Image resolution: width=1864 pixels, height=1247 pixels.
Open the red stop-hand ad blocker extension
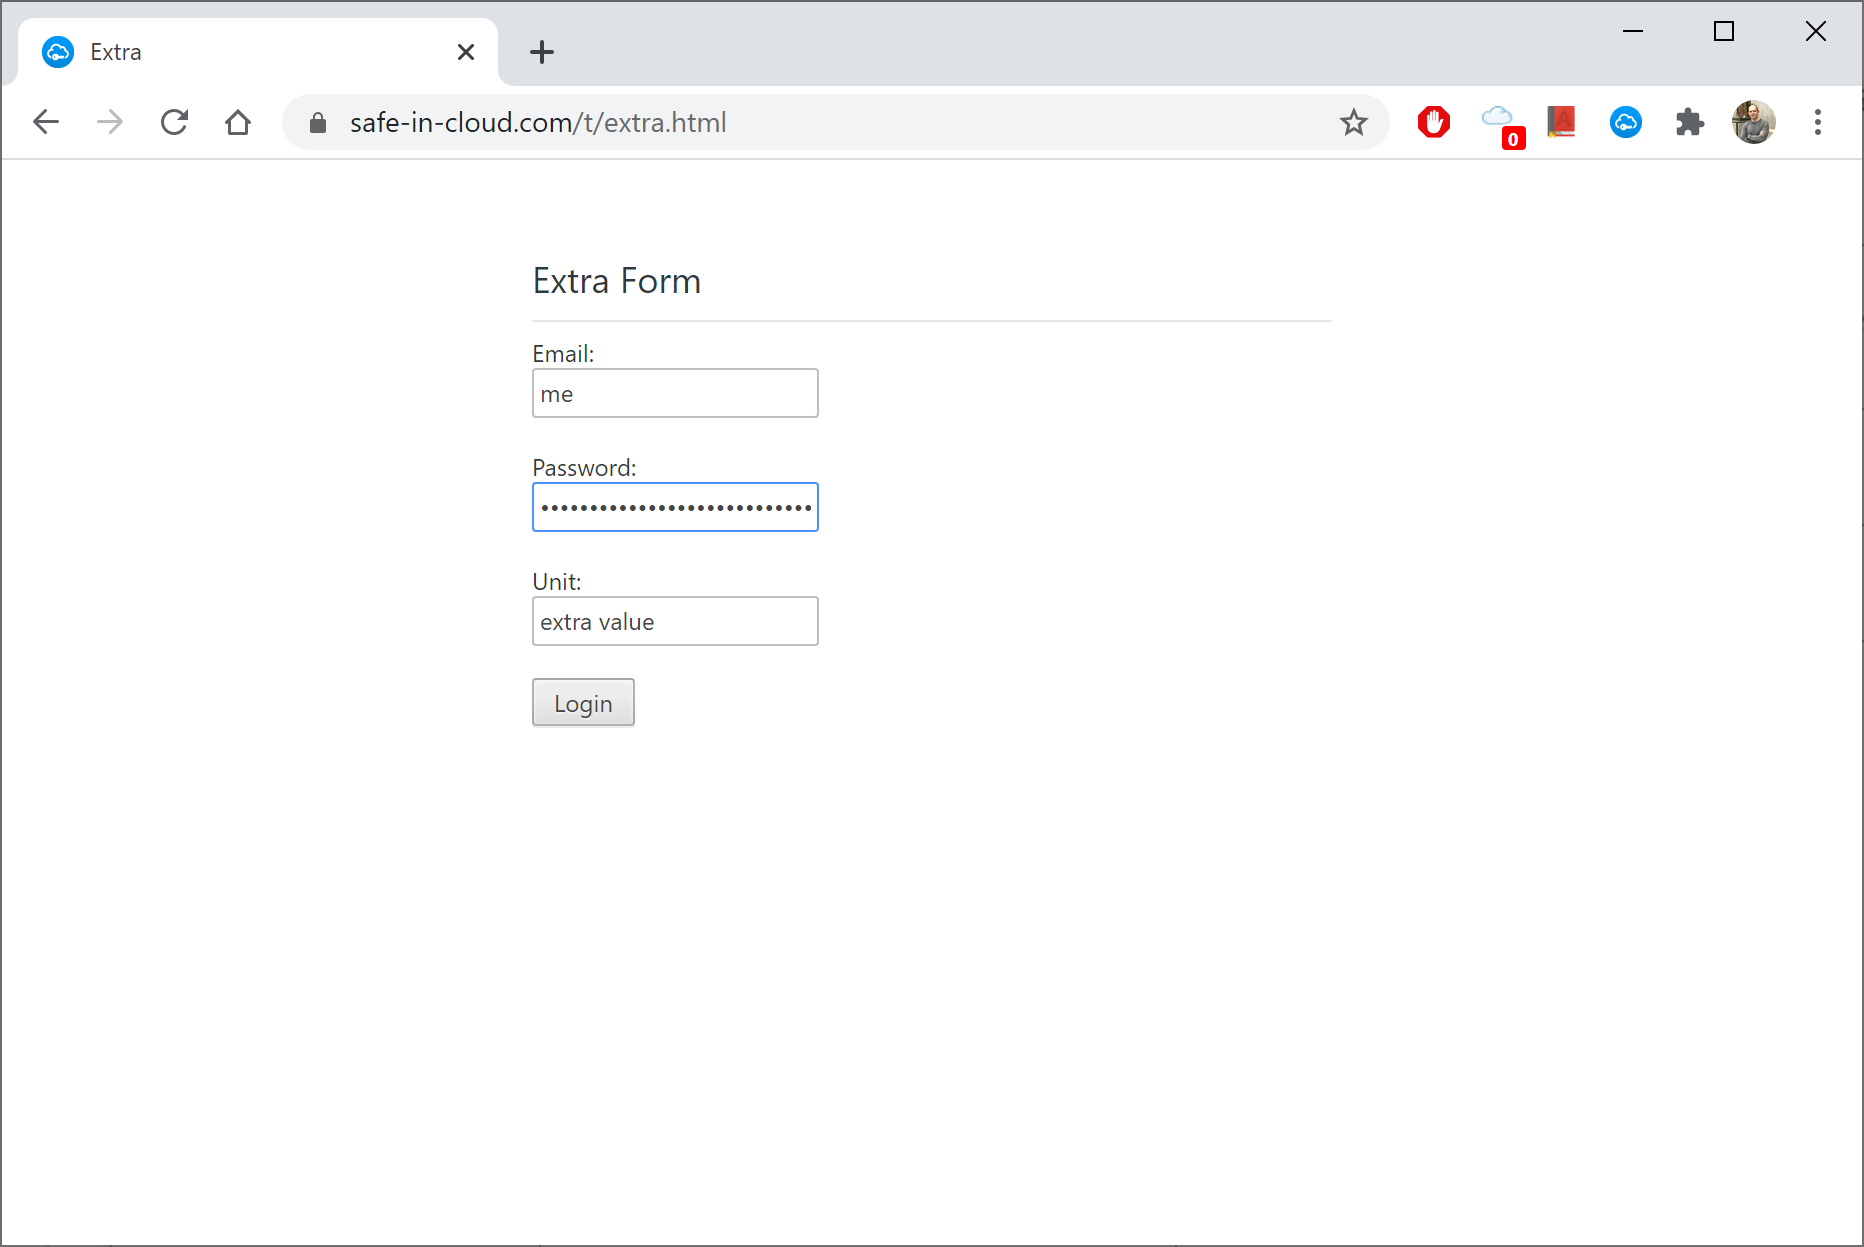pos(1434,122)
